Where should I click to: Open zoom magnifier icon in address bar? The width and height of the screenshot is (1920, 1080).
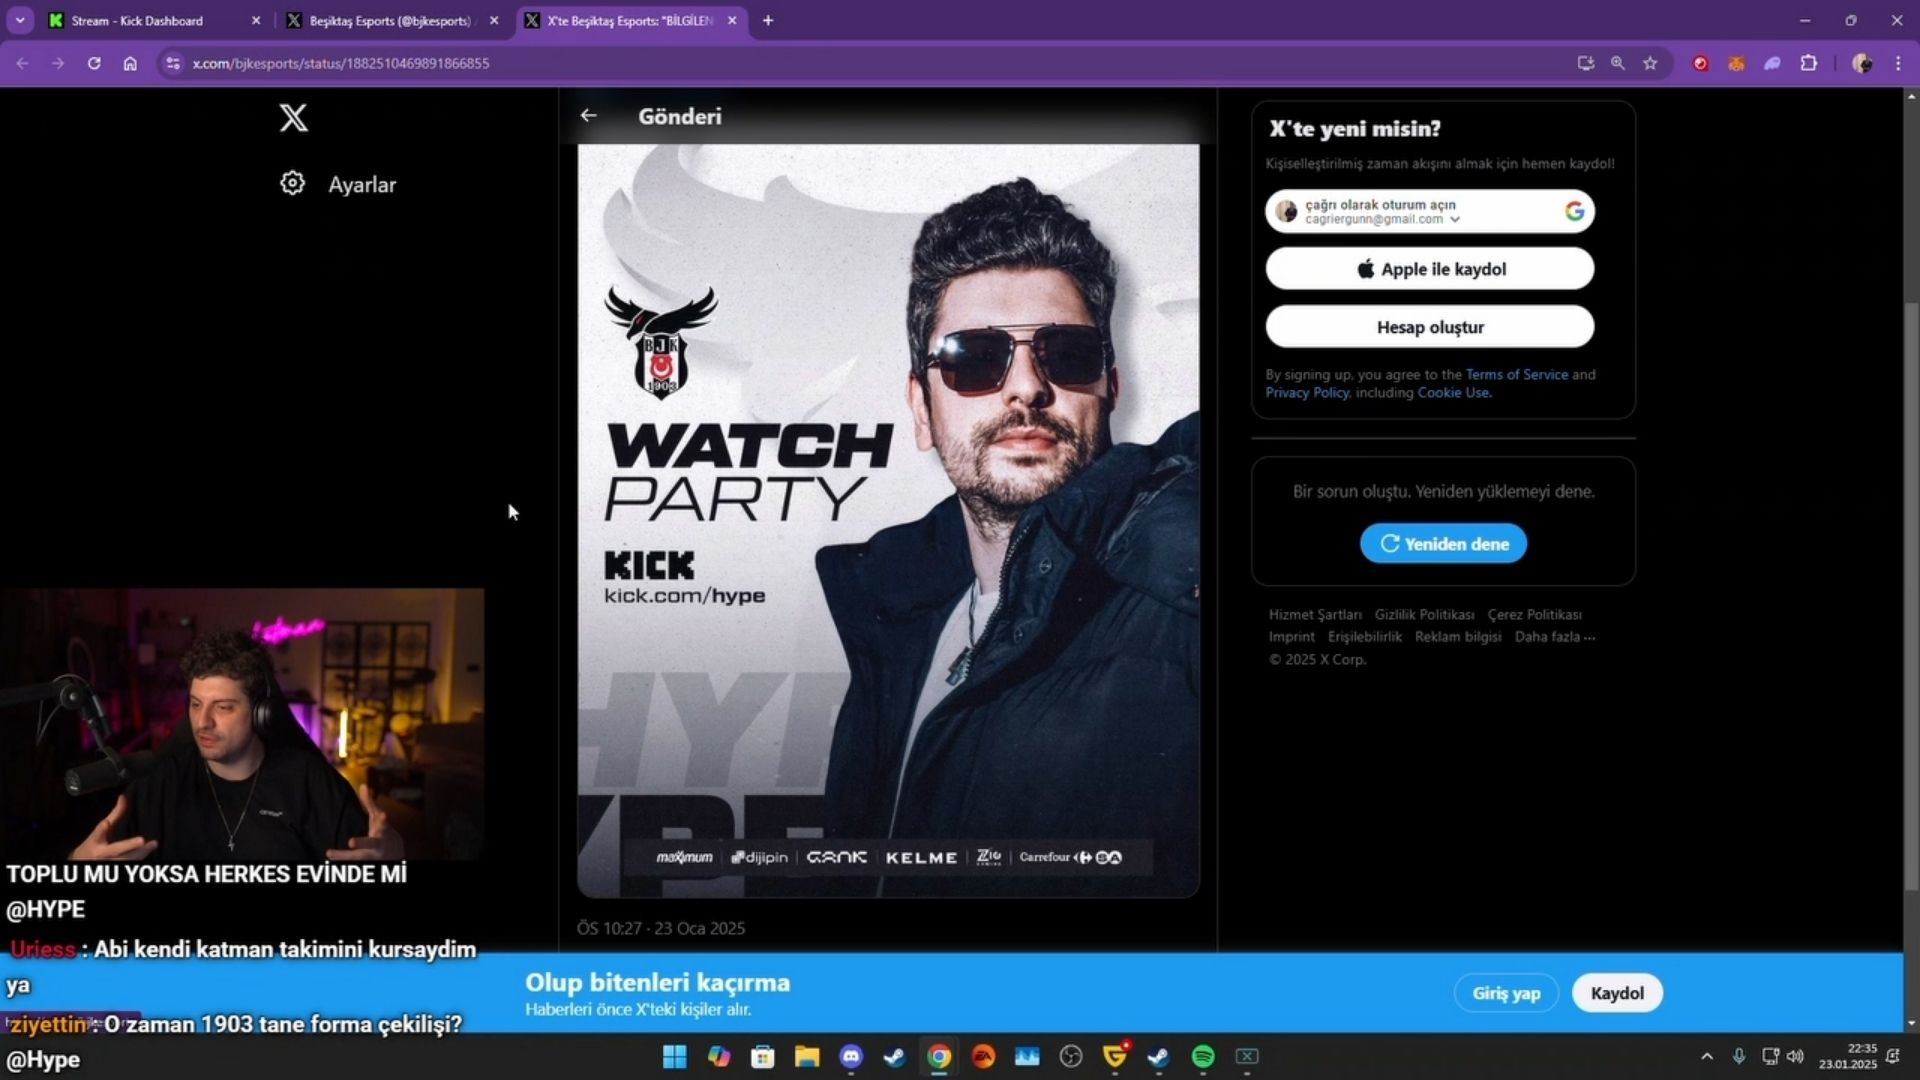tap(1617, 63)
